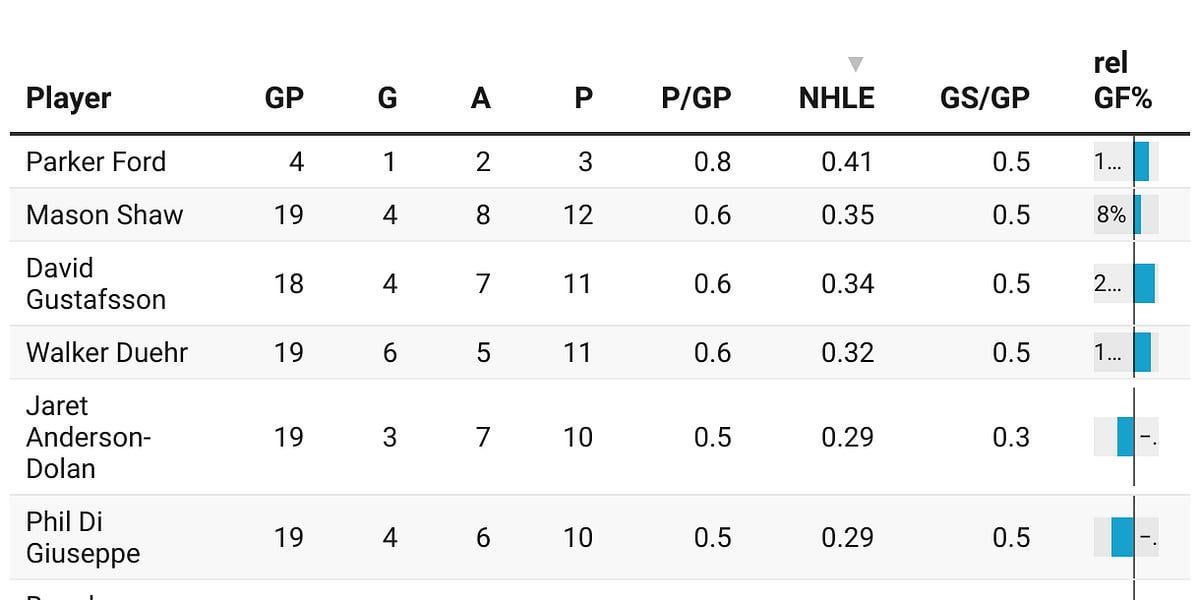Sort by GP column header
This screenshot has height=600, width=1200.
point(284,98)
